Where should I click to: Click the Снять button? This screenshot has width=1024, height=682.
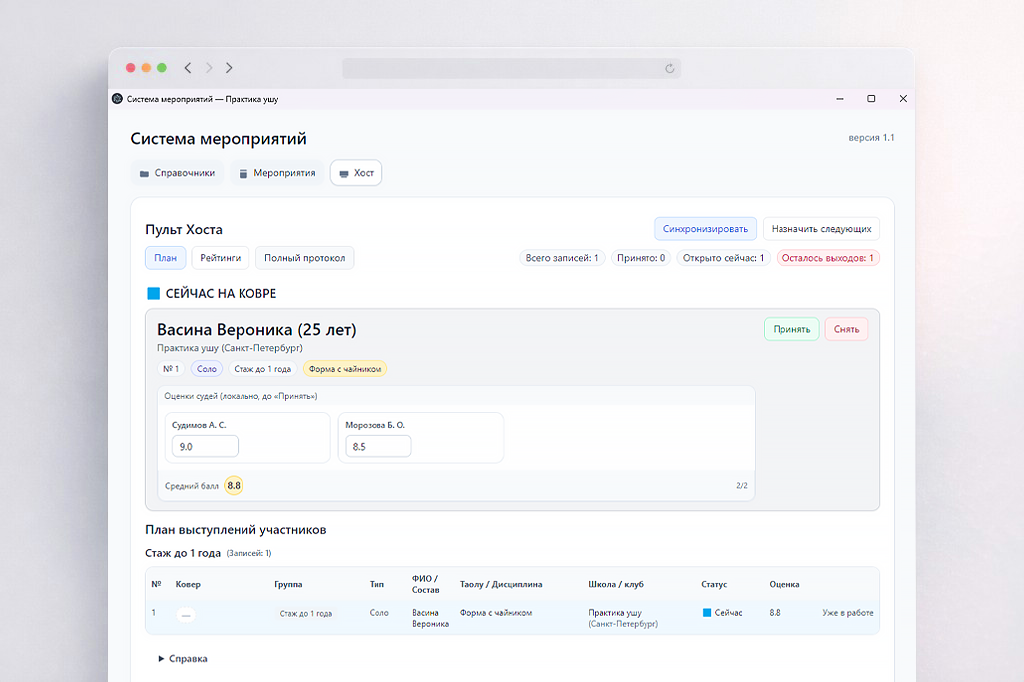point(846,329)
